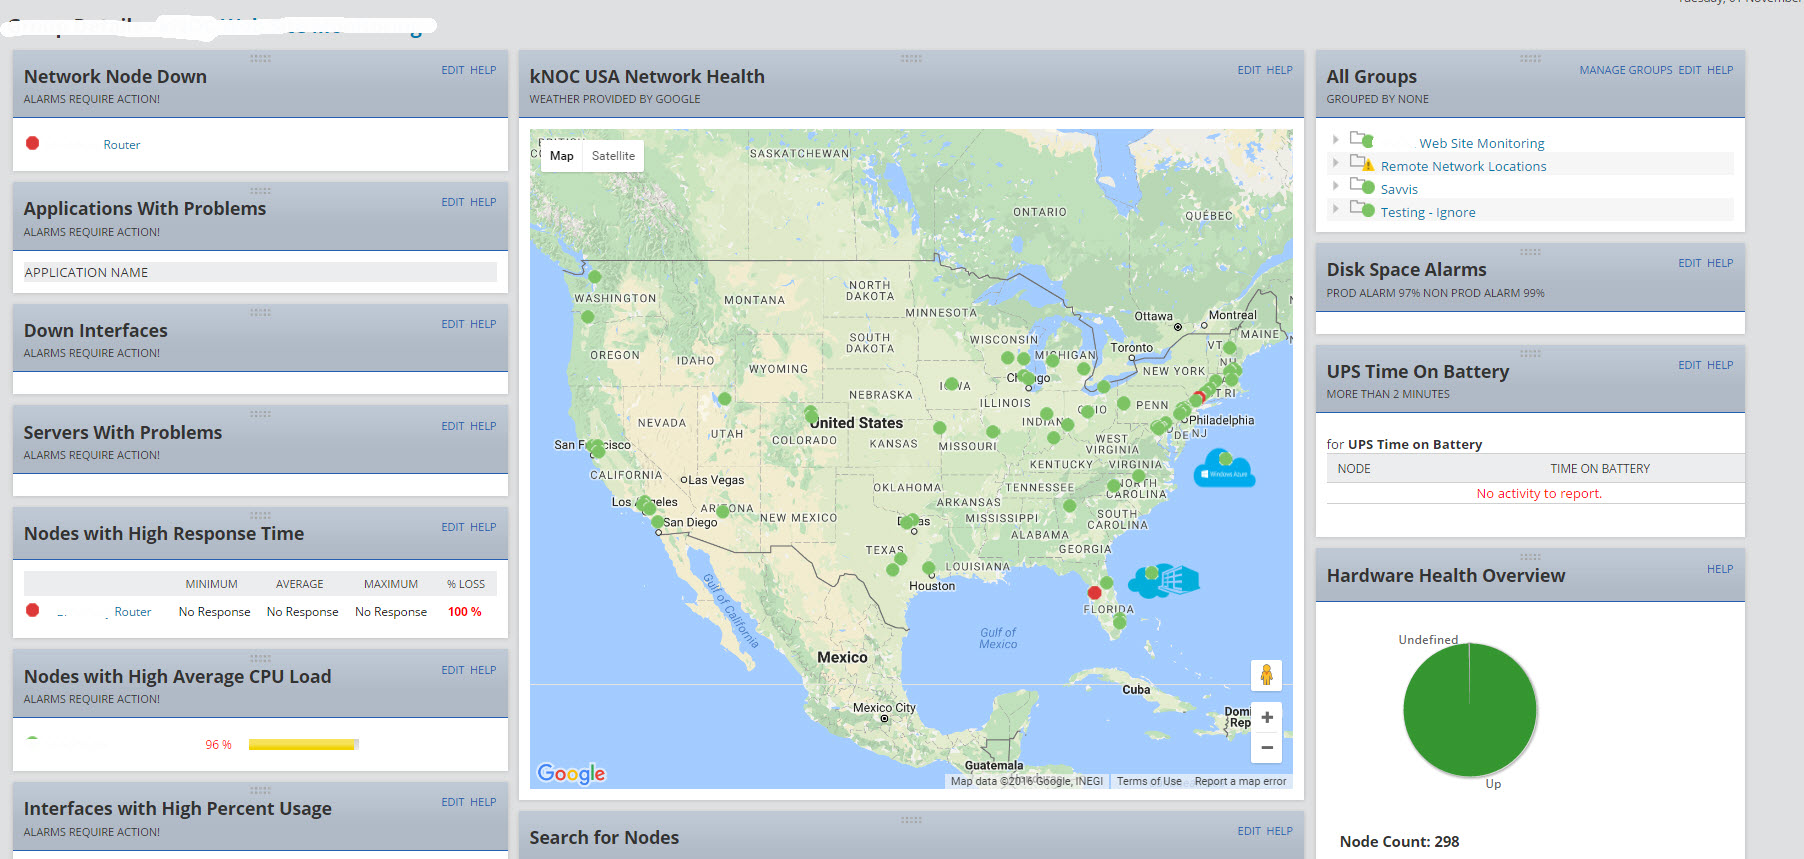
Task: Open Manage Groups link
Action: [1625, 70]
